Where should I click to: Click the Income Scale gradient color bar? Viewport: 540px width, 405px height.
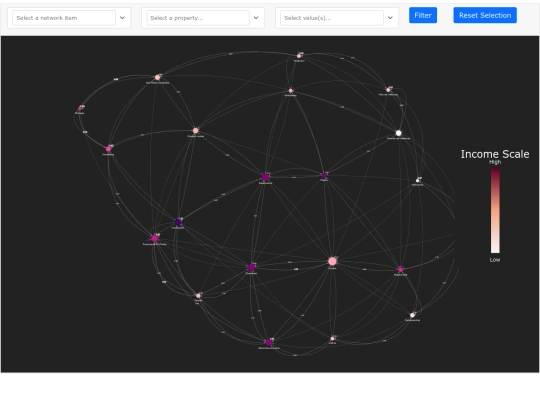[x=495, y=211]
